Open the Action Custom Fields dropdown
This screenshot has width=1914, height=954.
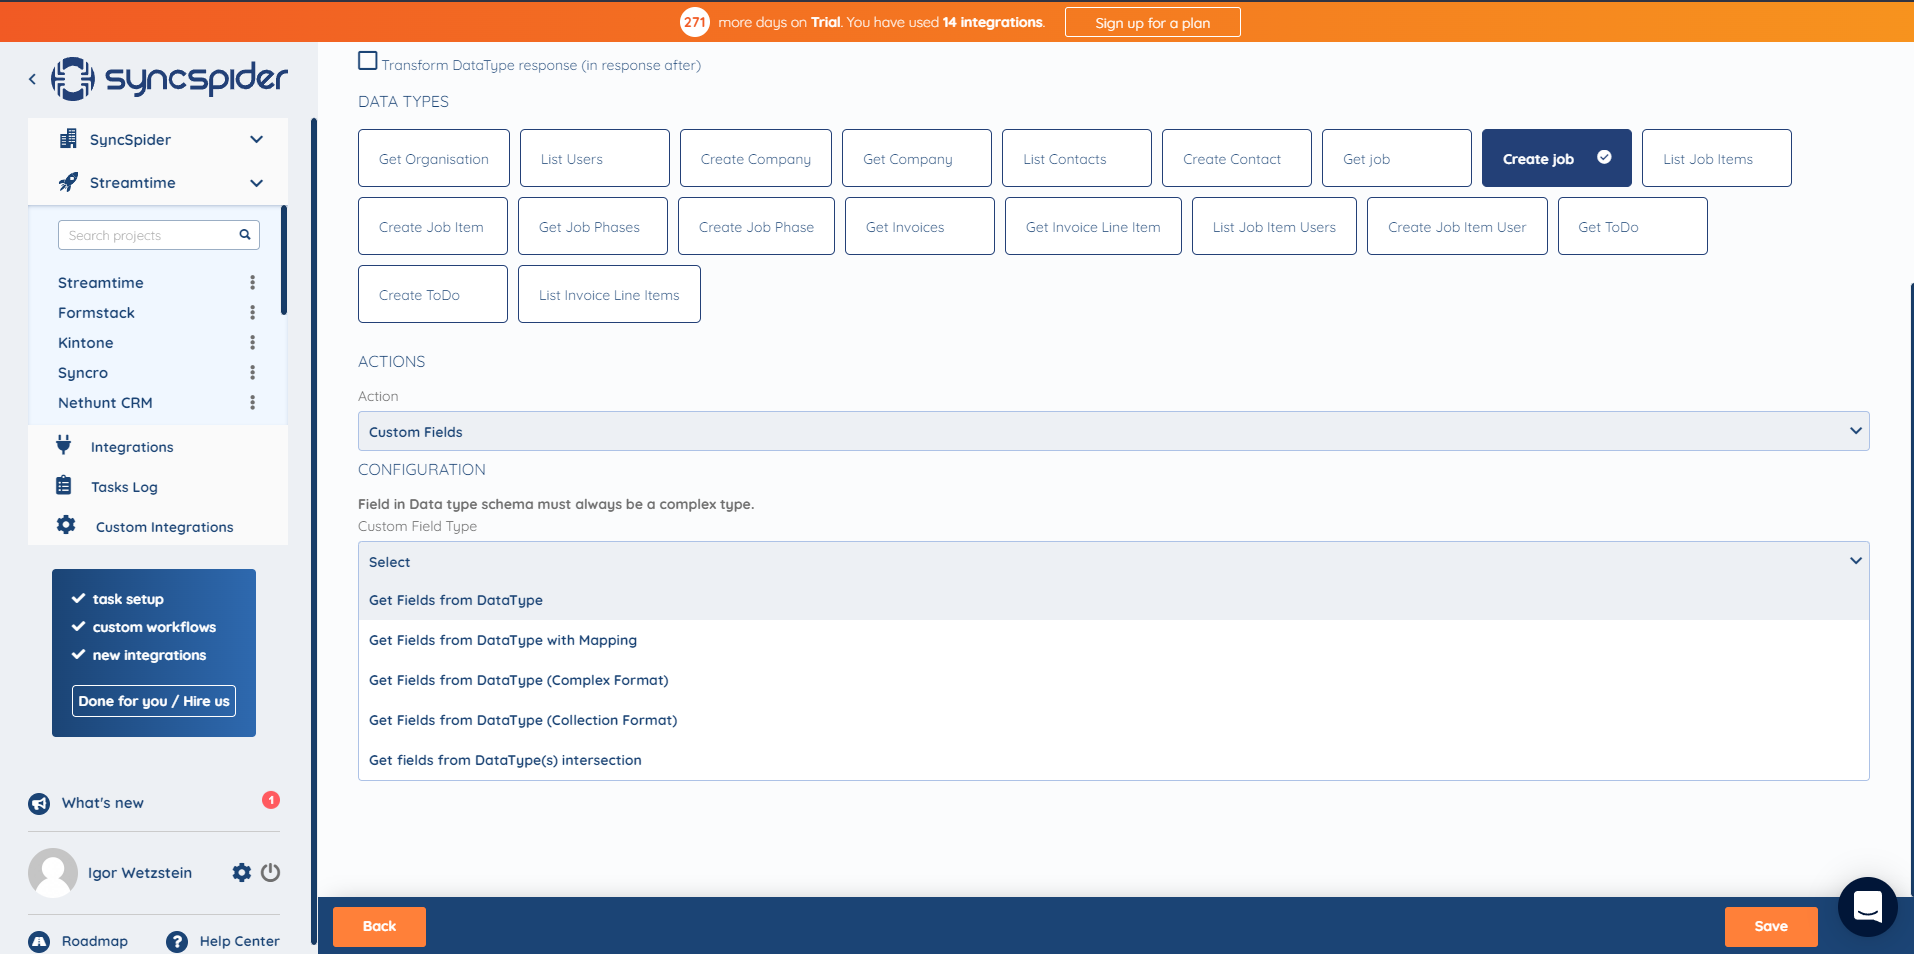click(1113, 431)
